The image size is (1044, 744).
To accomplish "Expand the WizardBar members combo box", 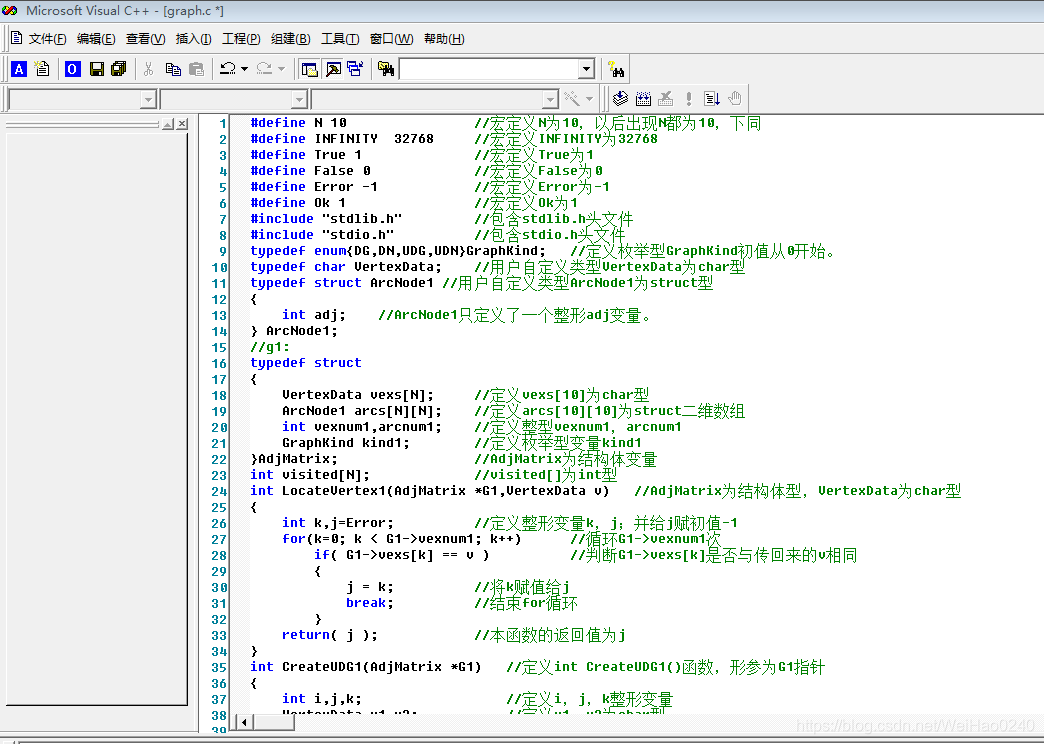I will [550, 100].
